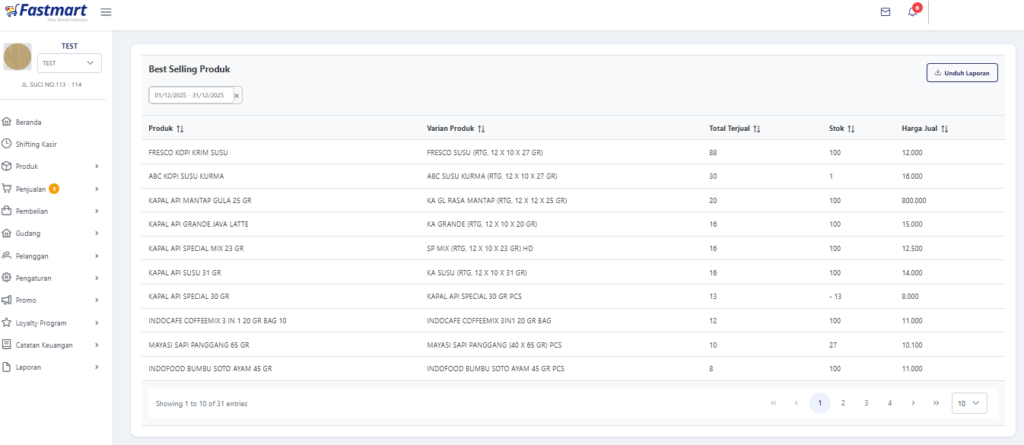
Task: Click the date range input field
Action: pos(189,95)
